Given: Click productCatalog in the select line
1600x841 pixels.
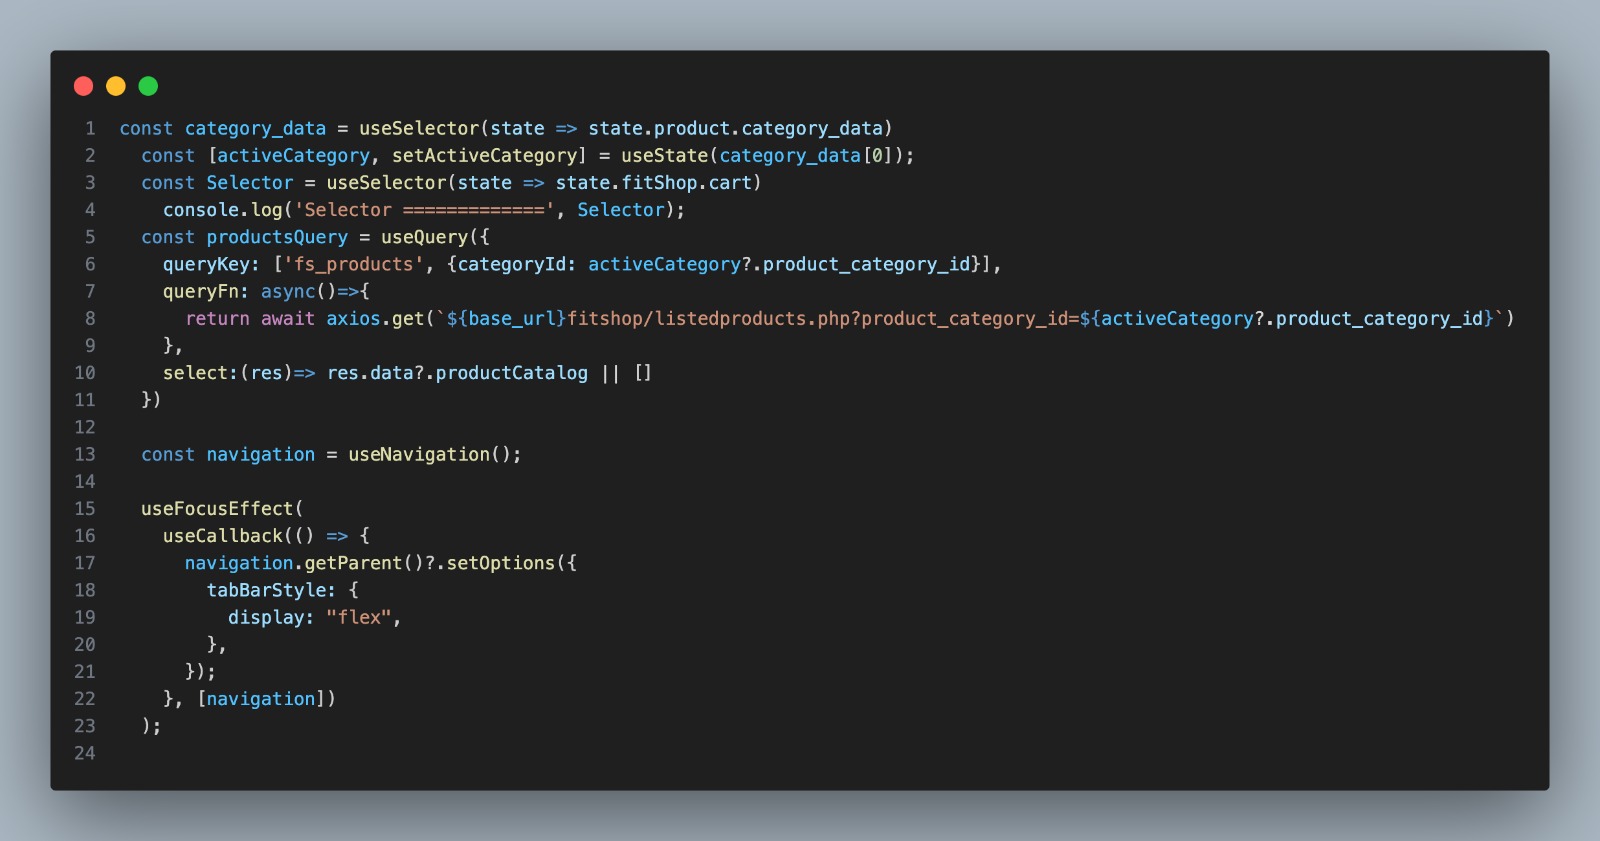Looking at the screenshot, I should pos(511,373).
